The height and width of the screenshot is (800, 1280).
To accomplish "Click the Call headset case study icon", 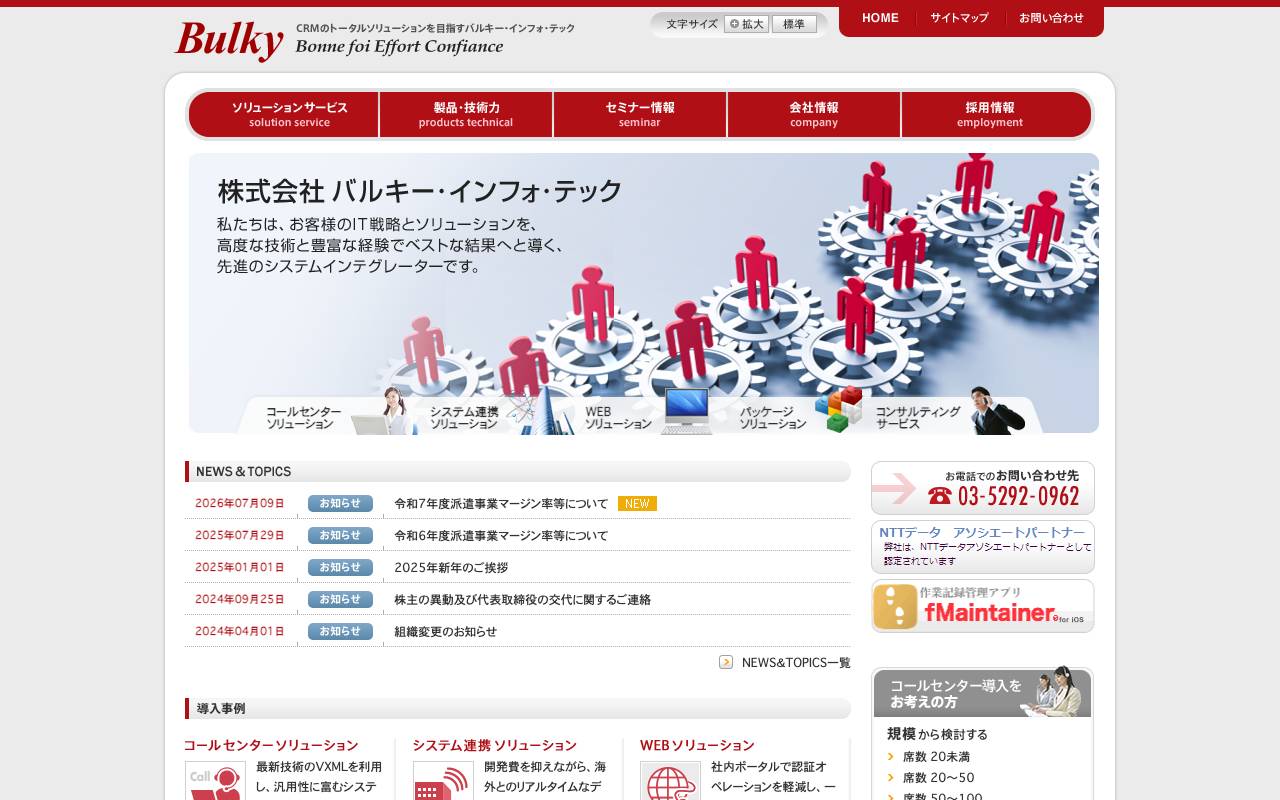I will [x=215, y=781].
